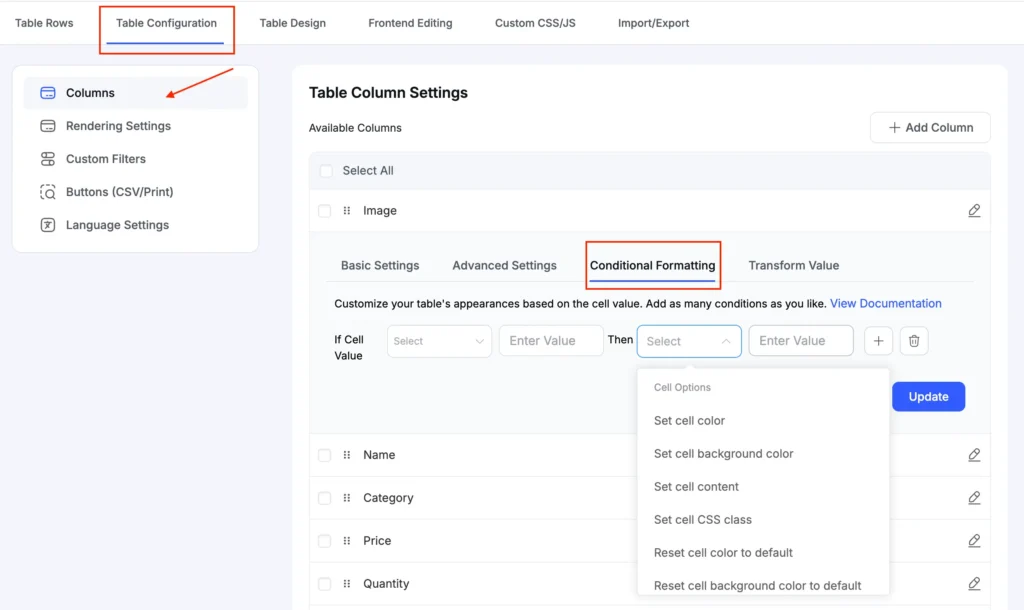
Task: Tick the checkbox for the Name column
Action: (x=324, y=455)
